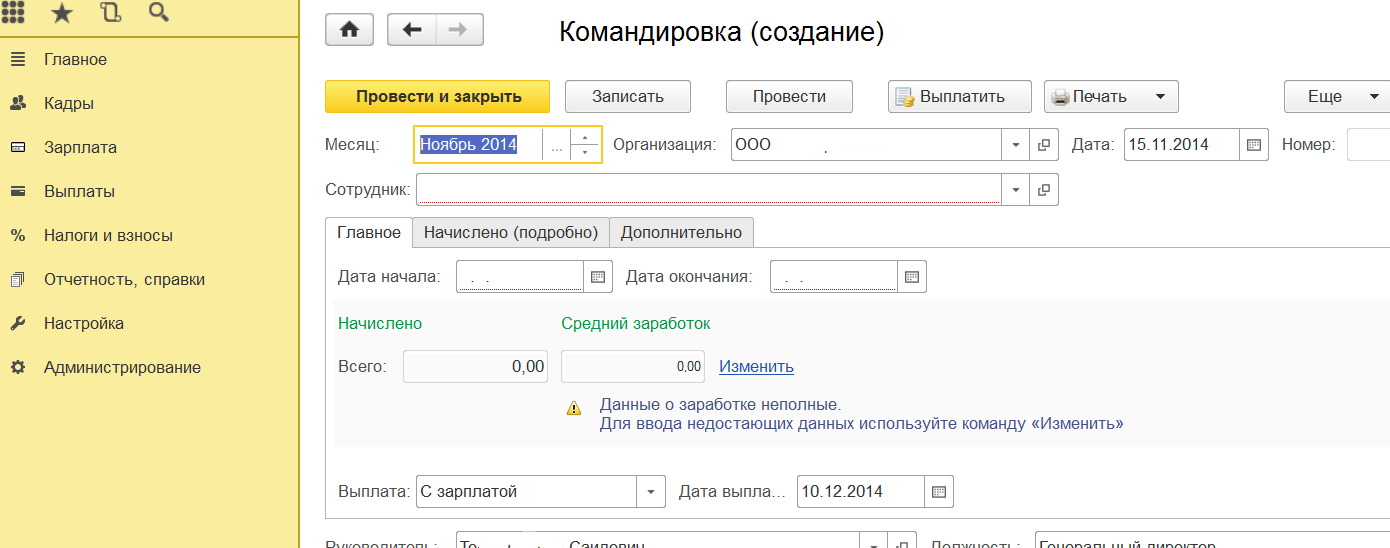Focus the Дата field 15.11.2014
Image resolution: width=1390 pixels, height=548 pixels.
(x=1183, y=144)
